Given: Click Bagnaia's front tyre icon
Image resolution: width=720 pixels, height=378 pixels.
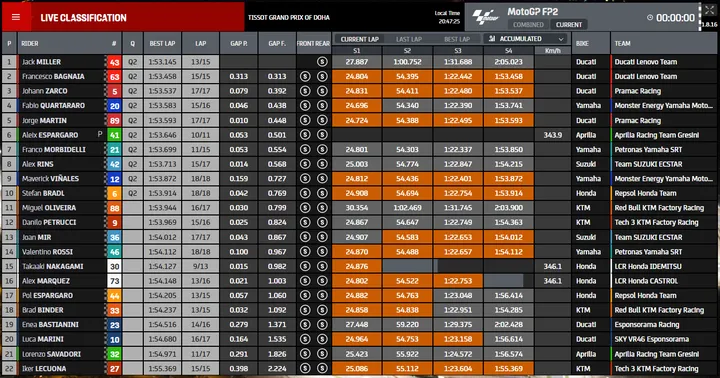Looking at the screenshot, I should click(x=305, y=76).
